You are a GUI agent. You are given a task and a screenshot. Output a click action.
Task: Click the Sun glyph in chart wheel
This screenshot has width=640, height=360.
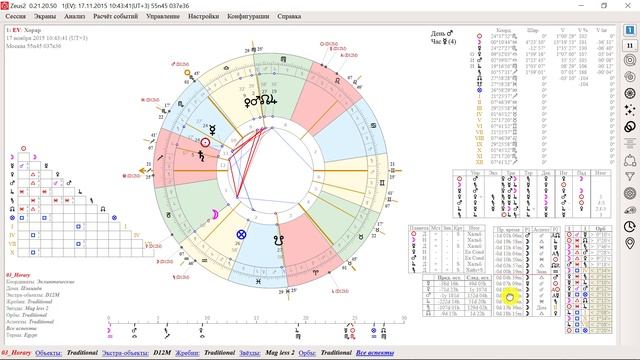point(205,142)
